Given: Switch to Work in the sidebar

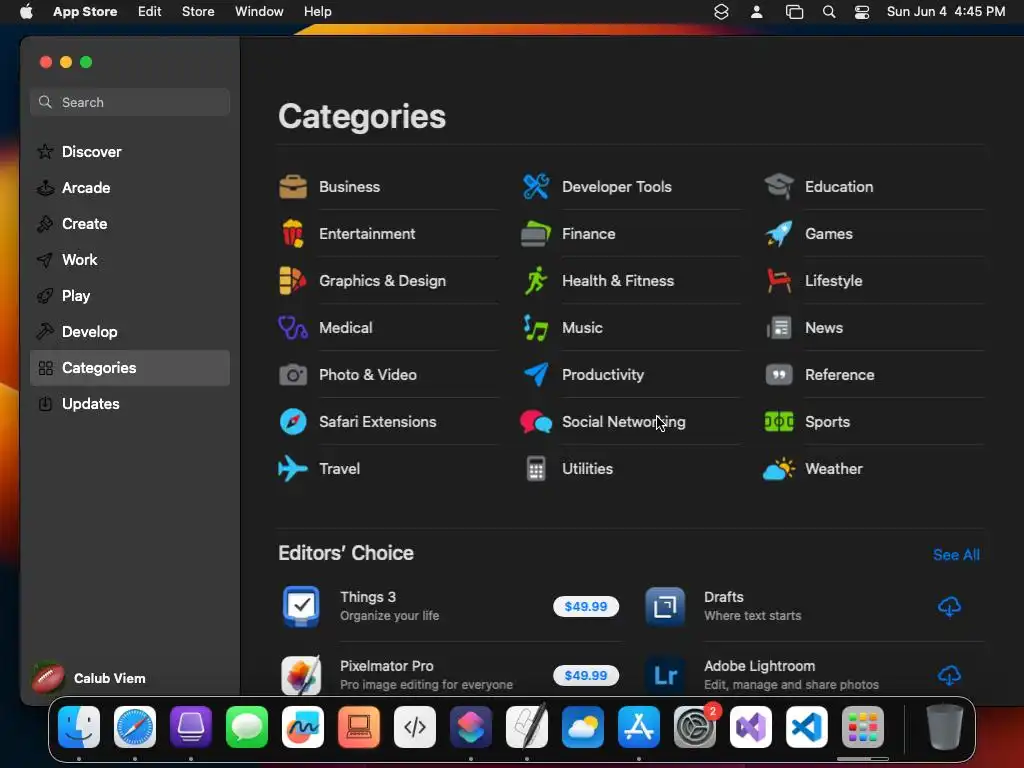Looking at the screenshot, I should 130,260.
